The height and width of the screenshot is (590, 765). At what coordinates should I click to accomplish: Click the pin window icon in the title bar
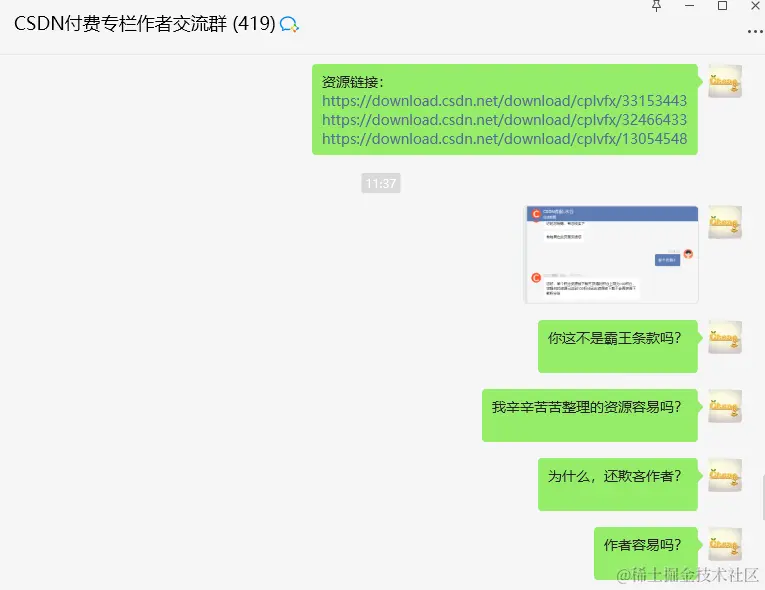[x=657, y=6]
